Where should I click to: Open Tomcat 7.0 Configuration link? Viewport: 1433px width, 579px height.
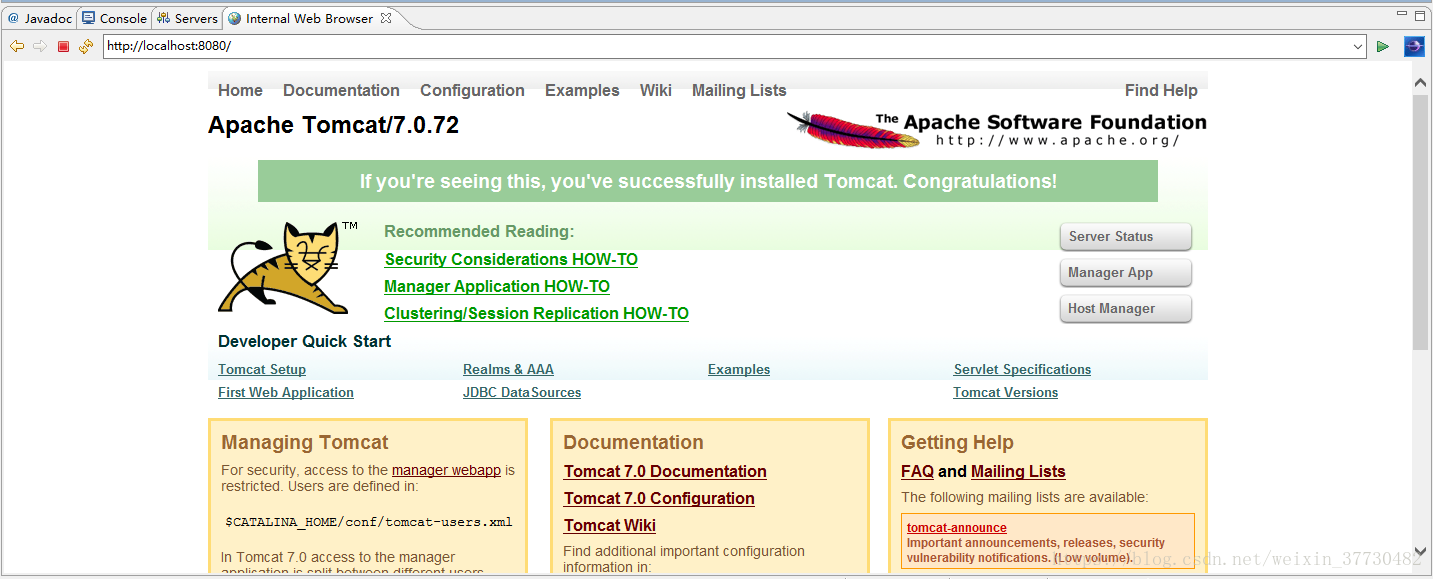[x=659, y=498]
